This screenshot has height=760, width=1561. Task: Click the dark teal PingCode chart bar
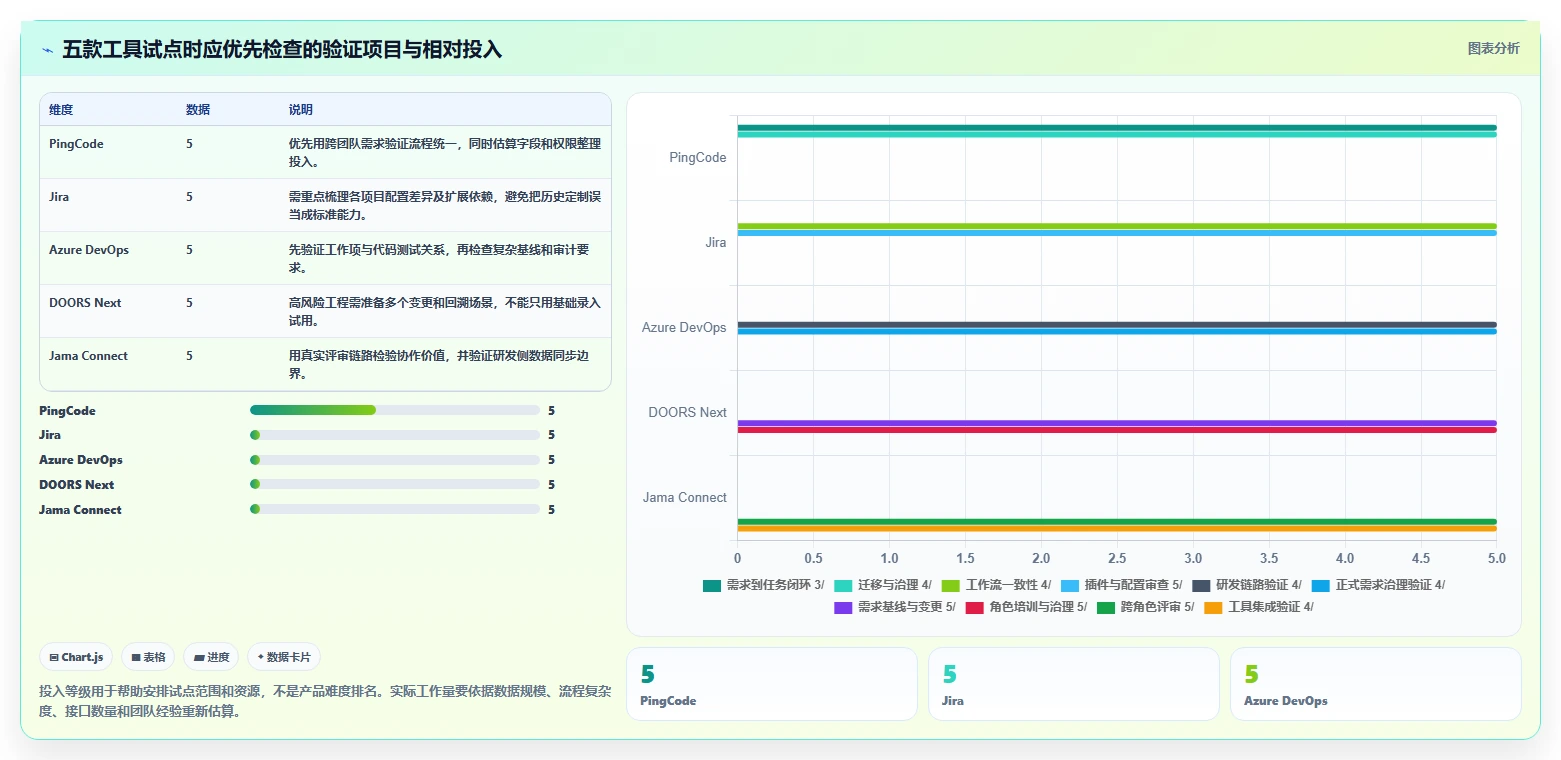tap(1117, 127)
